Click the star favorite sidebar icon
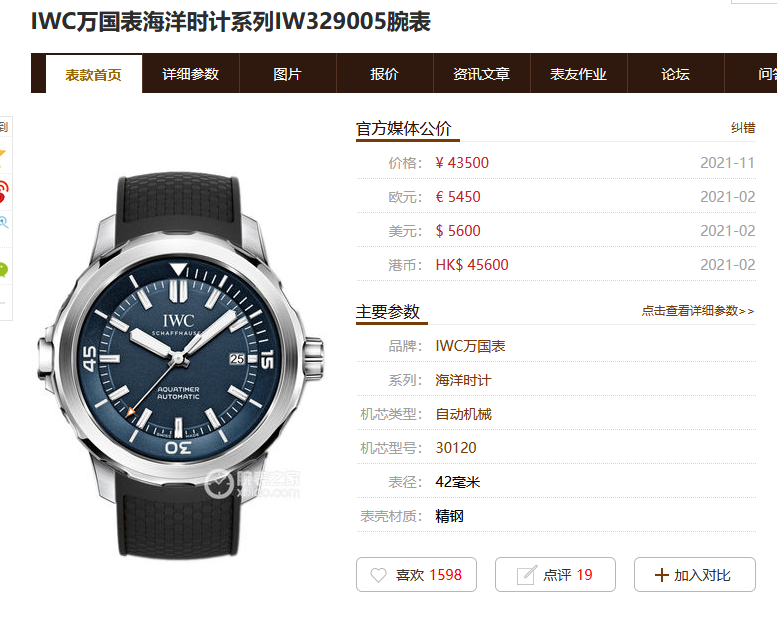The width and height of the screenshot is (777, 619). (2, 155)
